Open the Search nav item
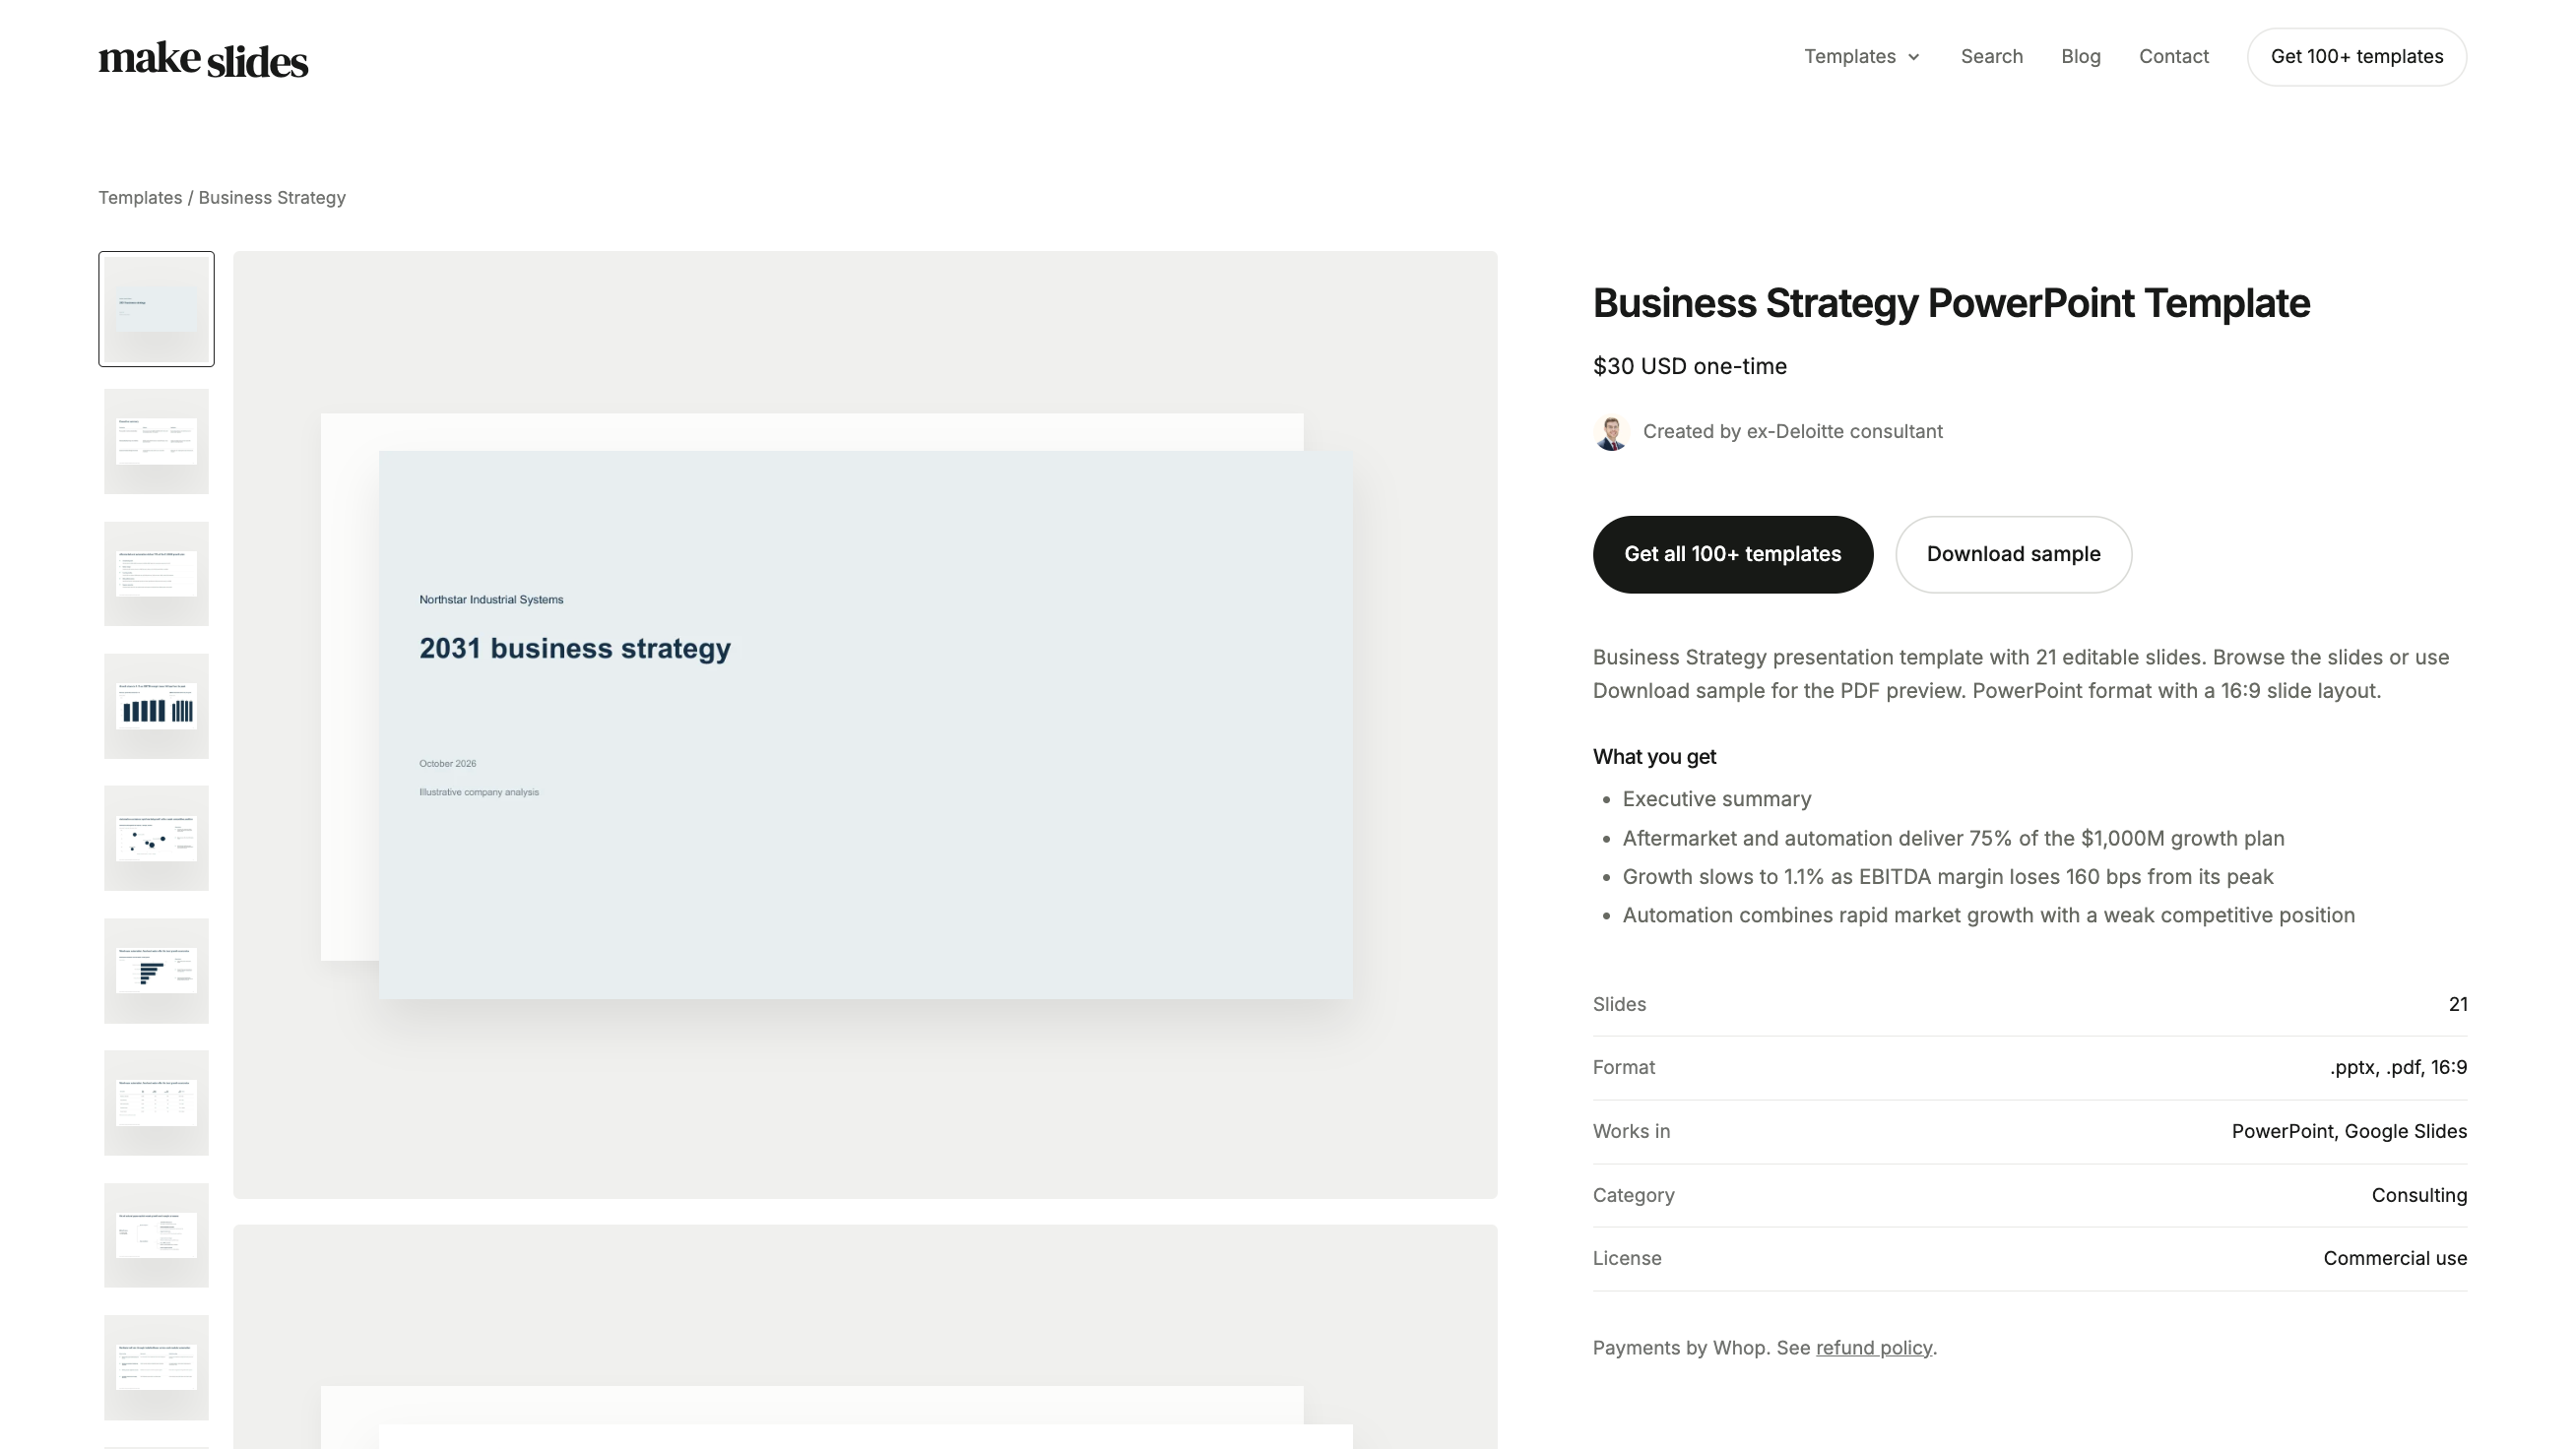This screenshot has height=1449, width=2576. (1991, 57)
